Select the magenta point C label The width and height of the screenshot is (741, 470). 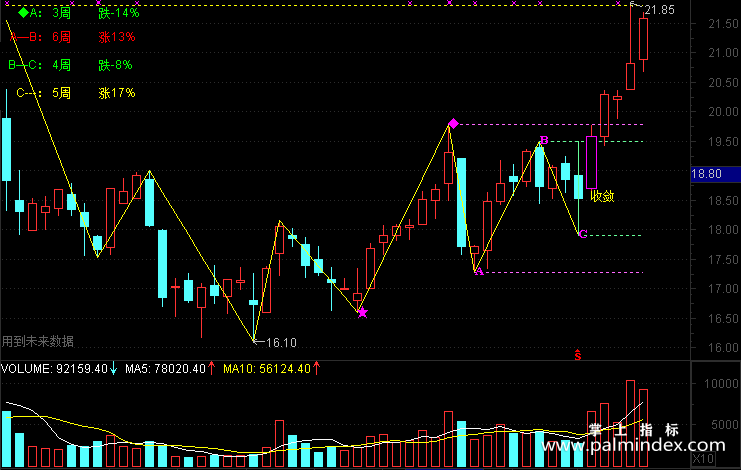(583, 234)
